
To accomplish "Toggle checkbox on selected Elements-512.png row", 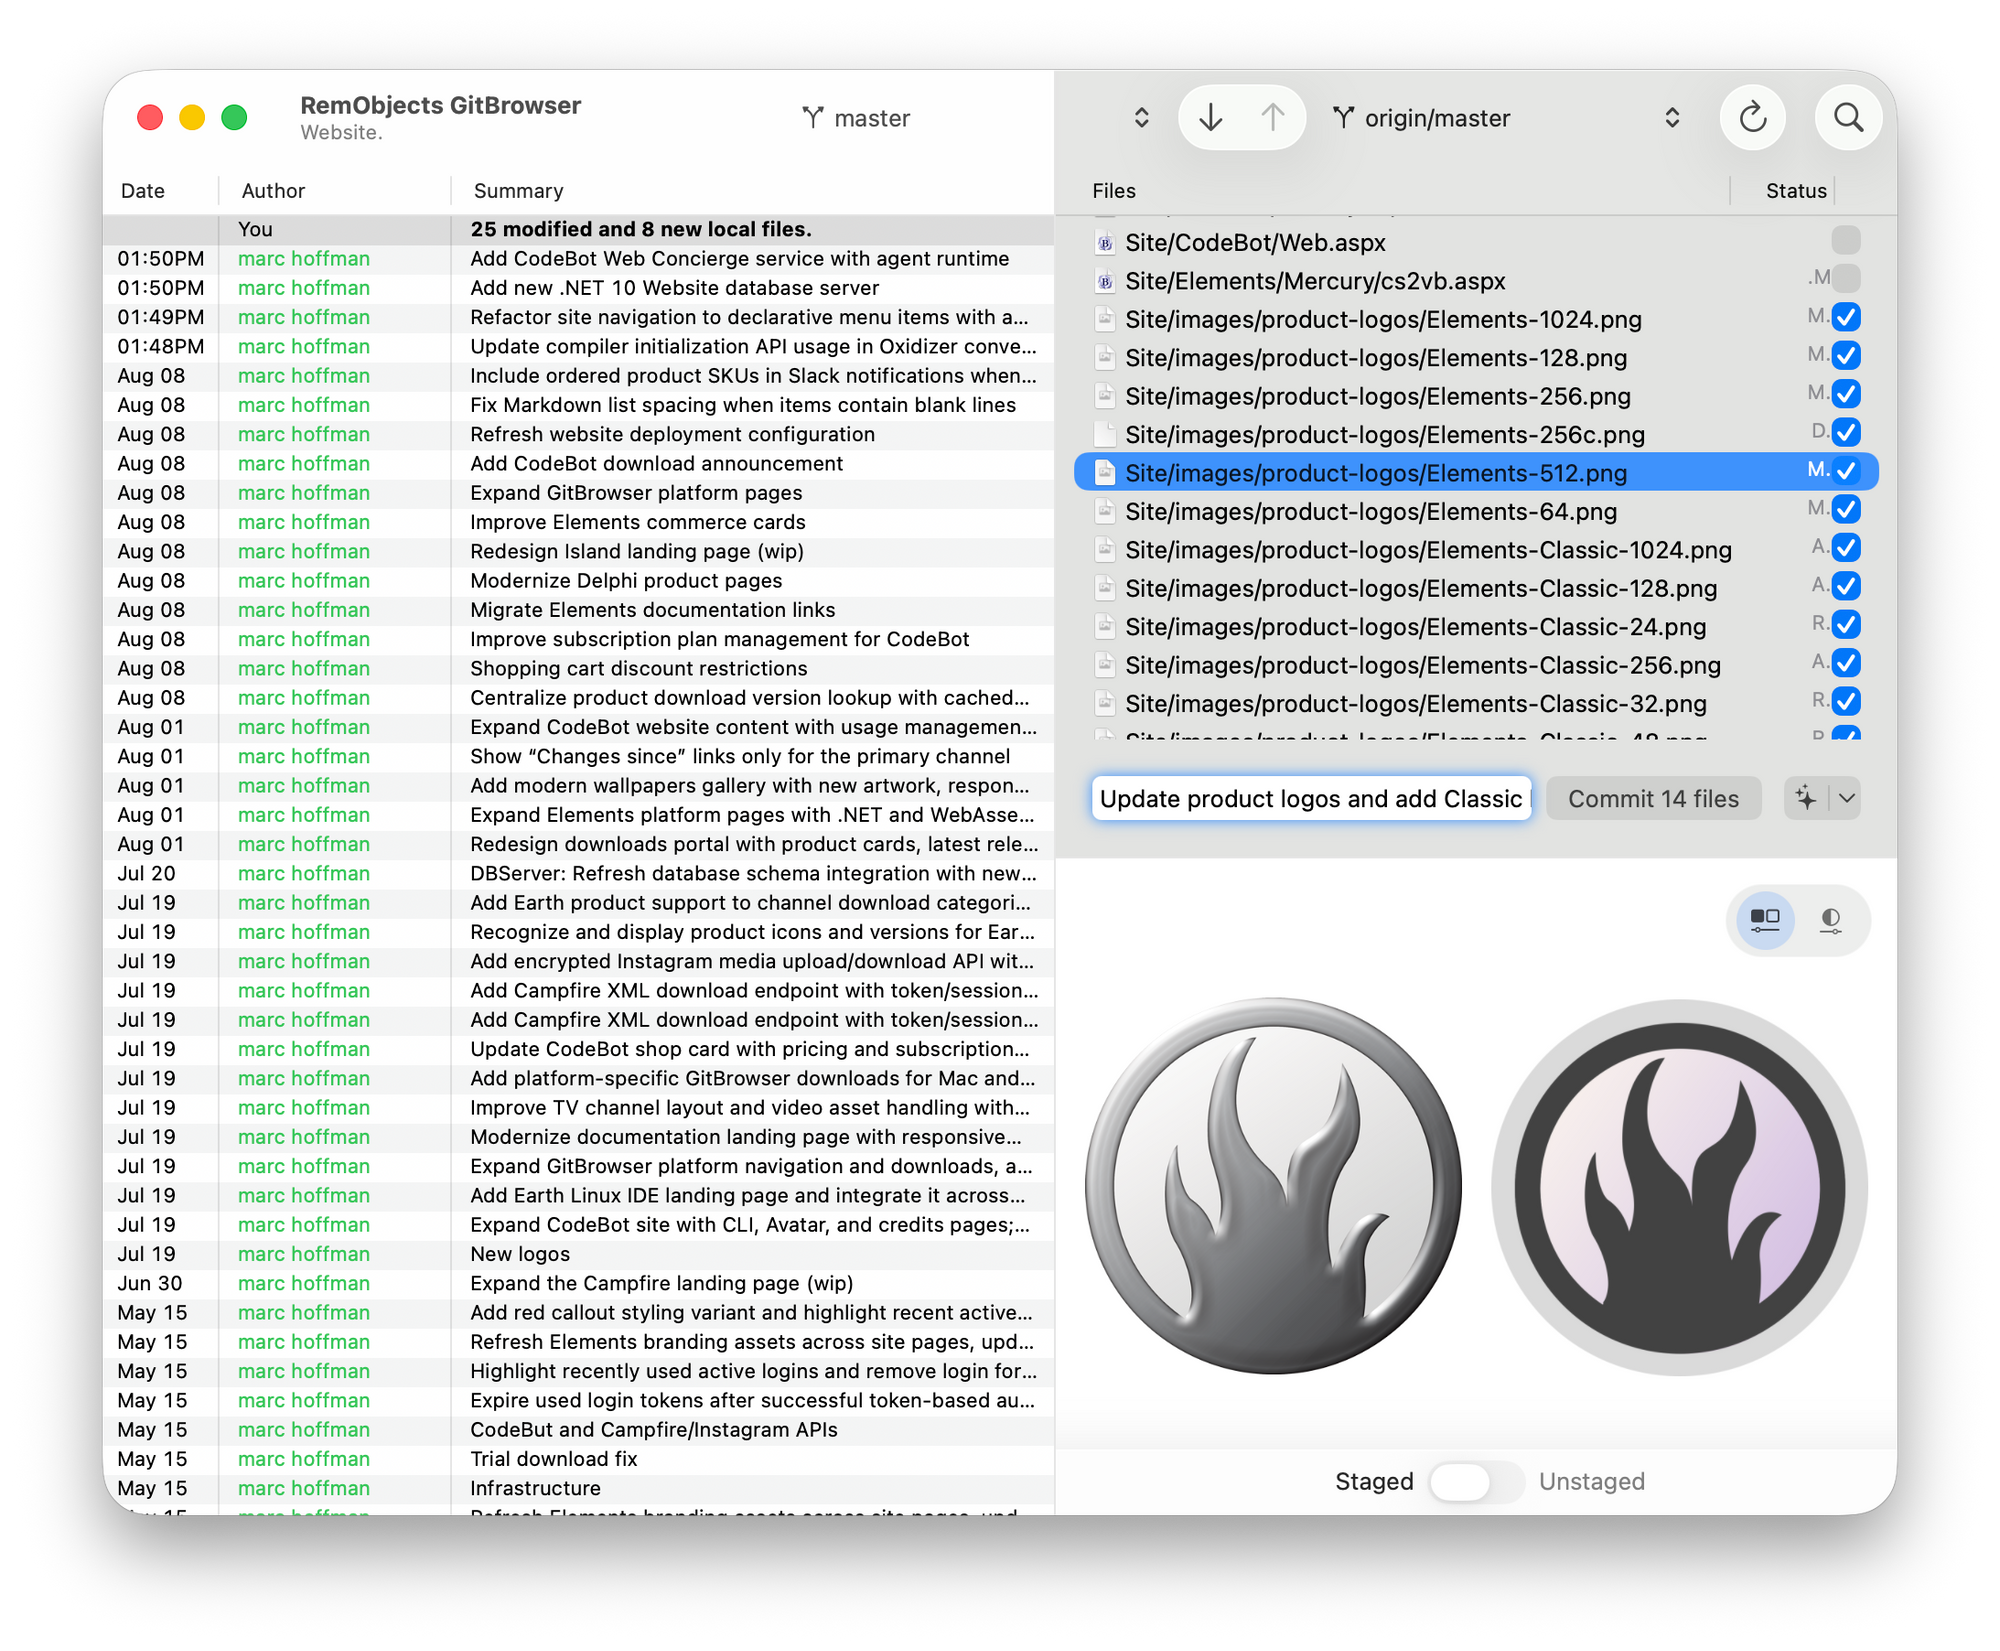I will [1846, 470].
